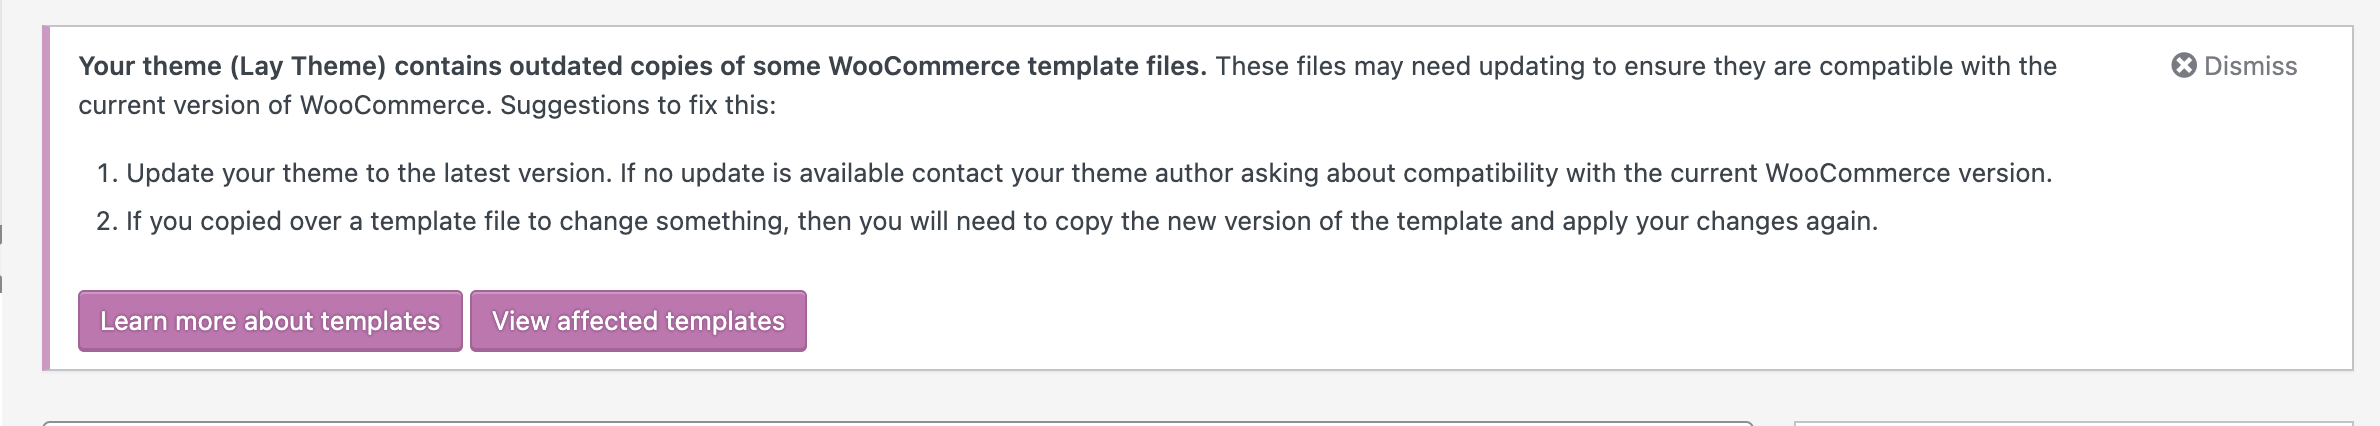Image resolution: width=2380 pixels, height=426 pixels.
Task: Click the "2." list number marker
Action: [107, 221]
